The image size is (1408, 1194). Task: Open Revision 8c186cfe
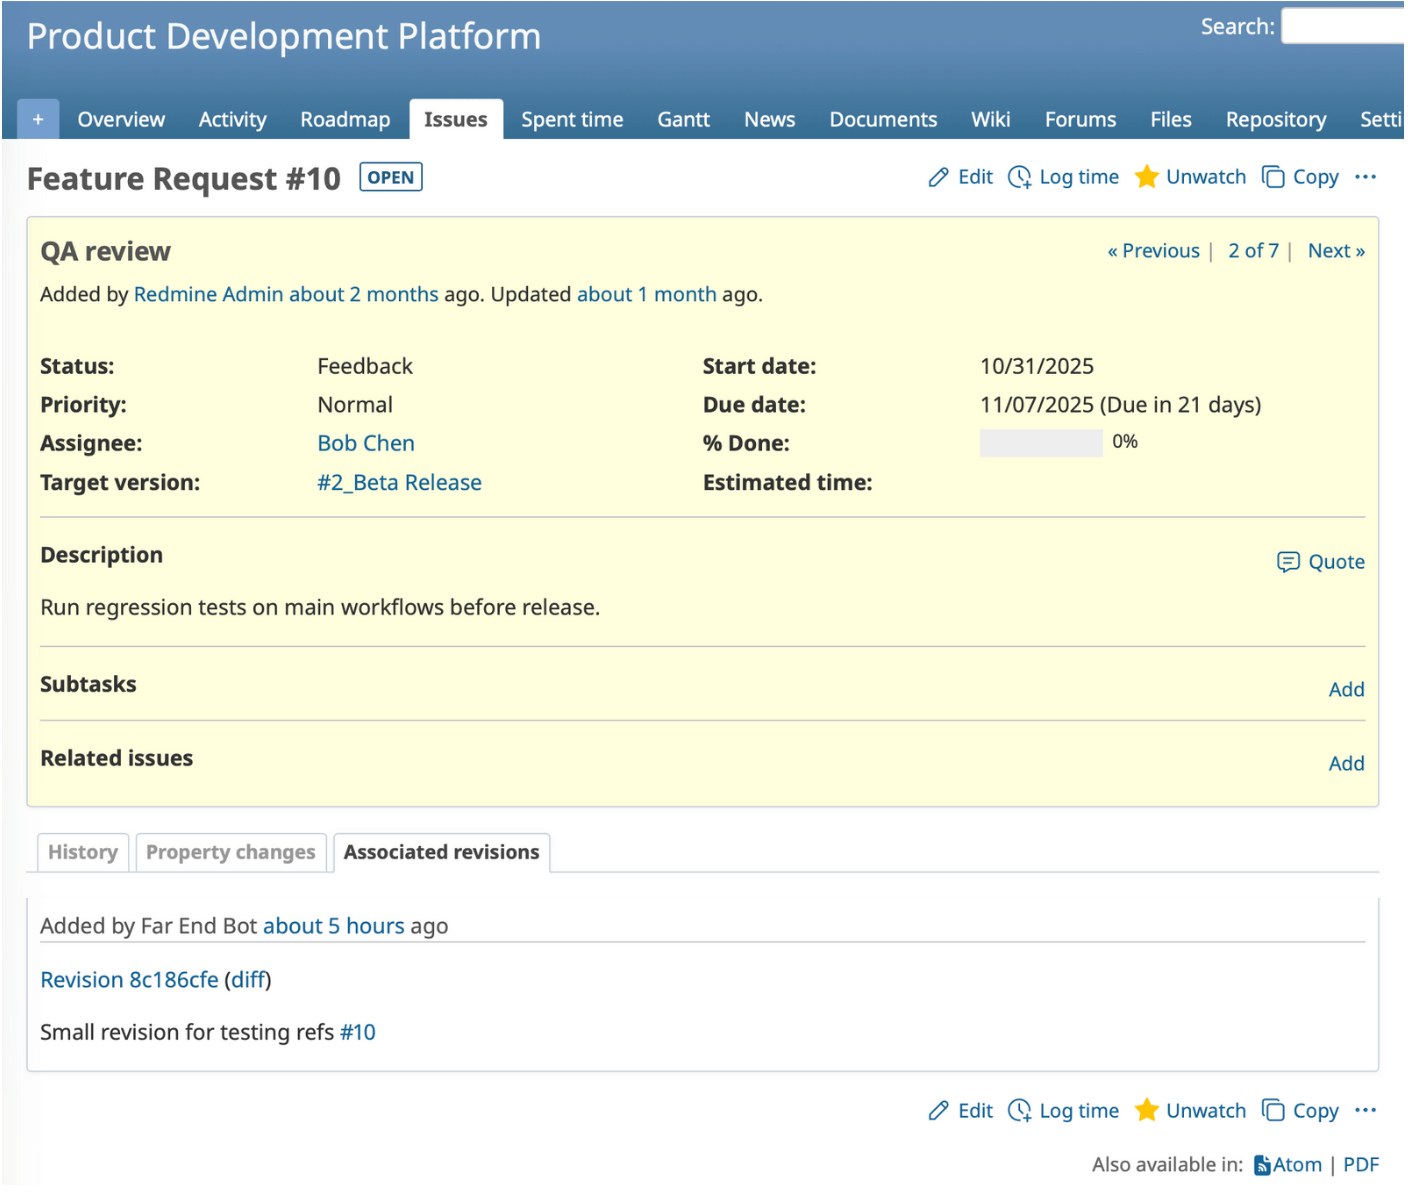pyautogui.click(x=129, y=979)
